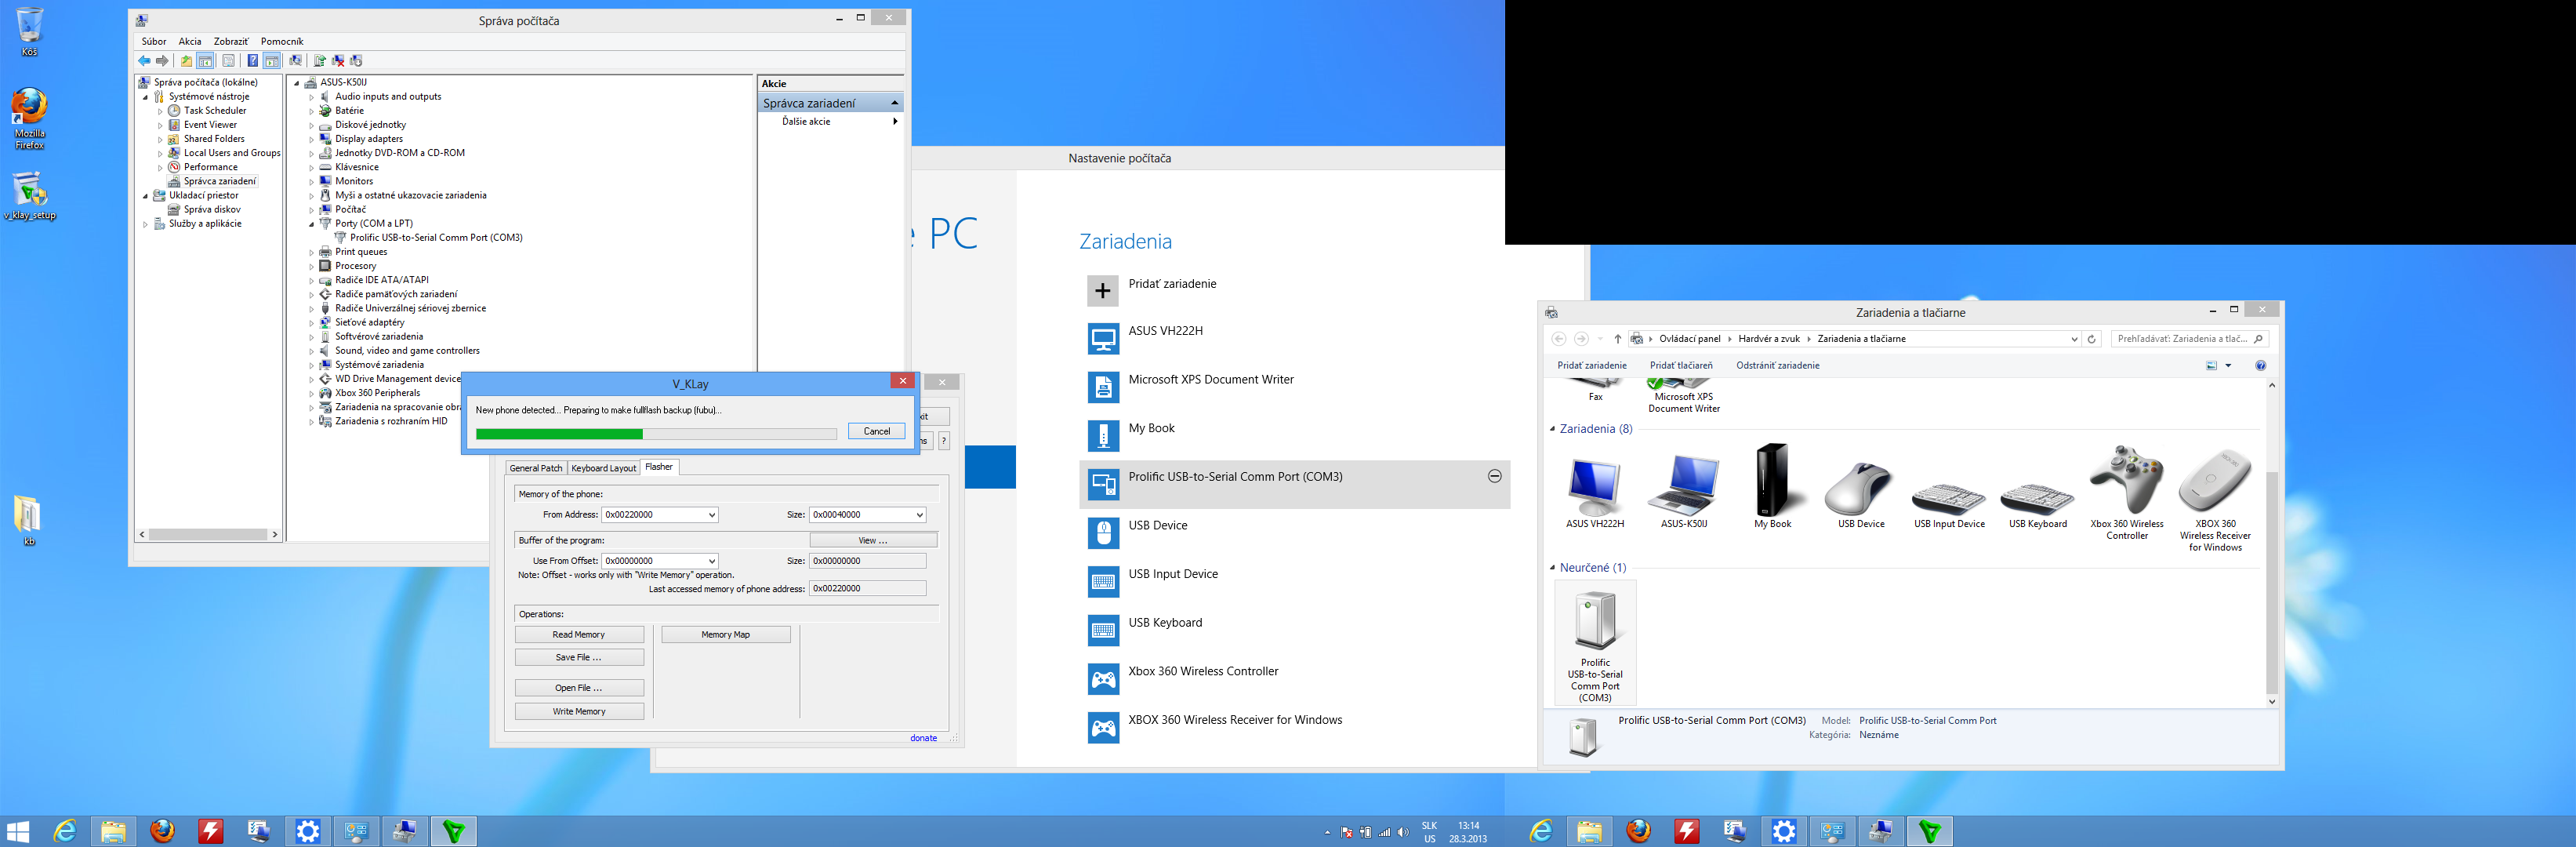
Task: Switch to the Keyboard Layout tab
Action: coord(603,468)
